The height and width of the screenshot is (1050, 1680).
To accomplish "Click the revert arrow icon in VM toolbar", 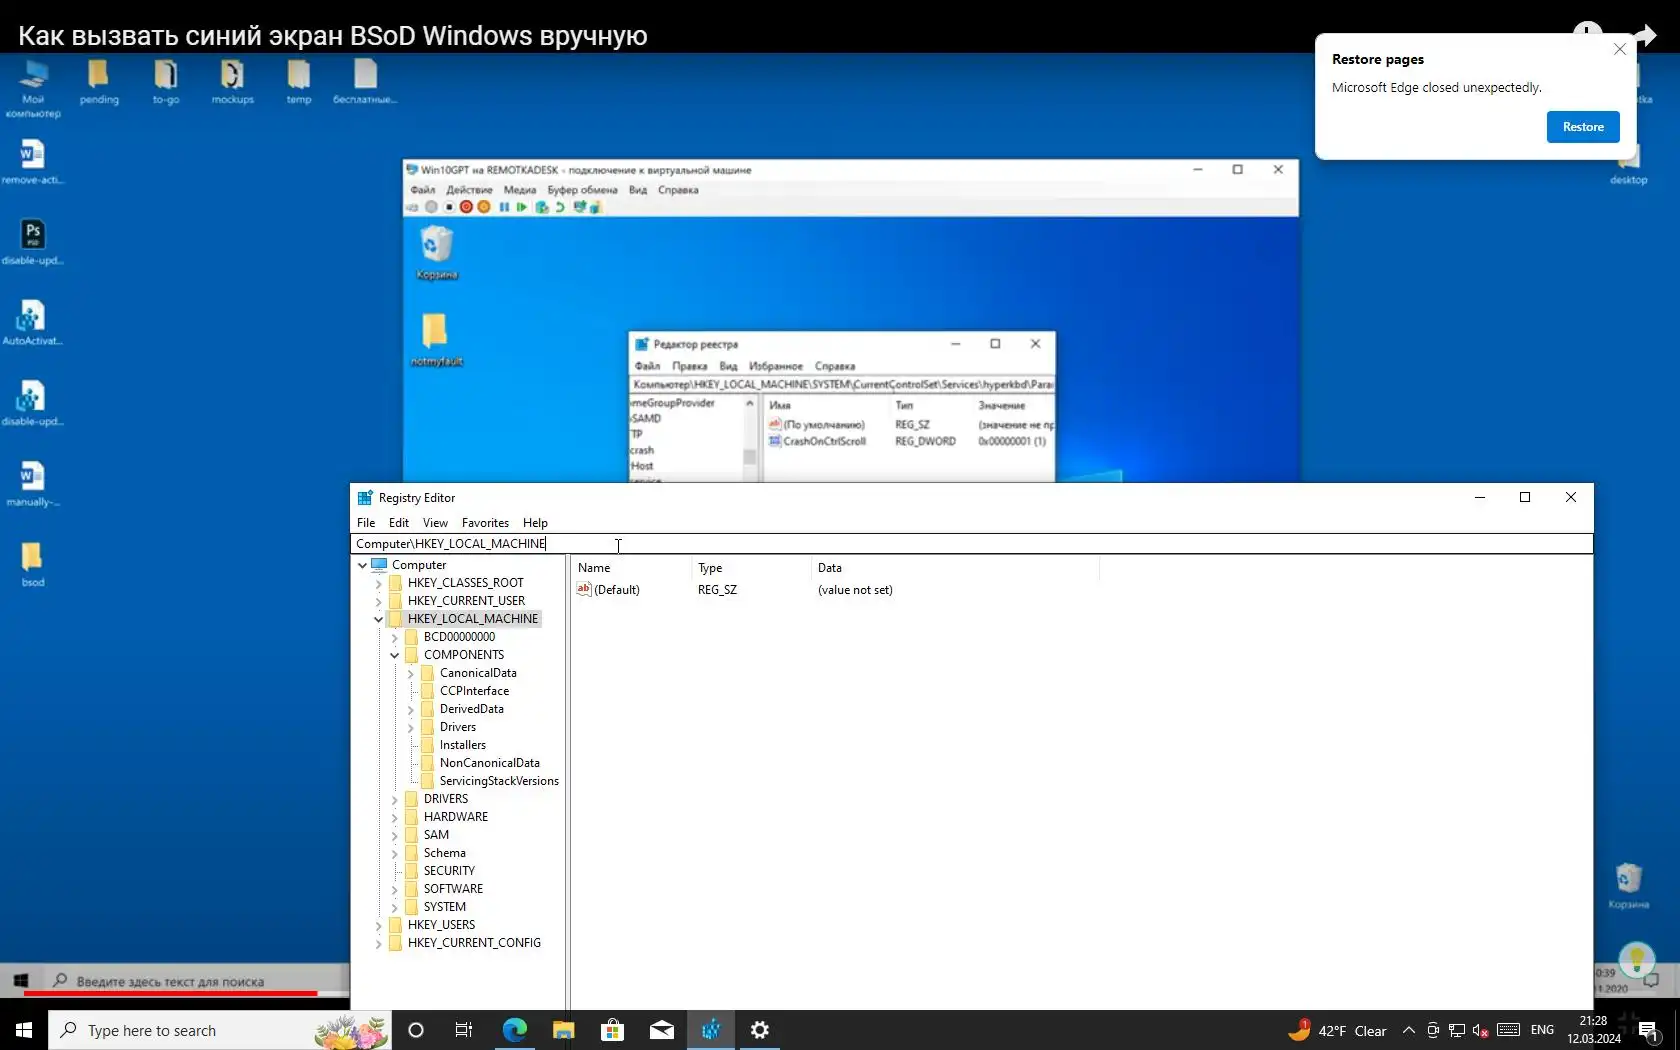I will tap(560, 207).
